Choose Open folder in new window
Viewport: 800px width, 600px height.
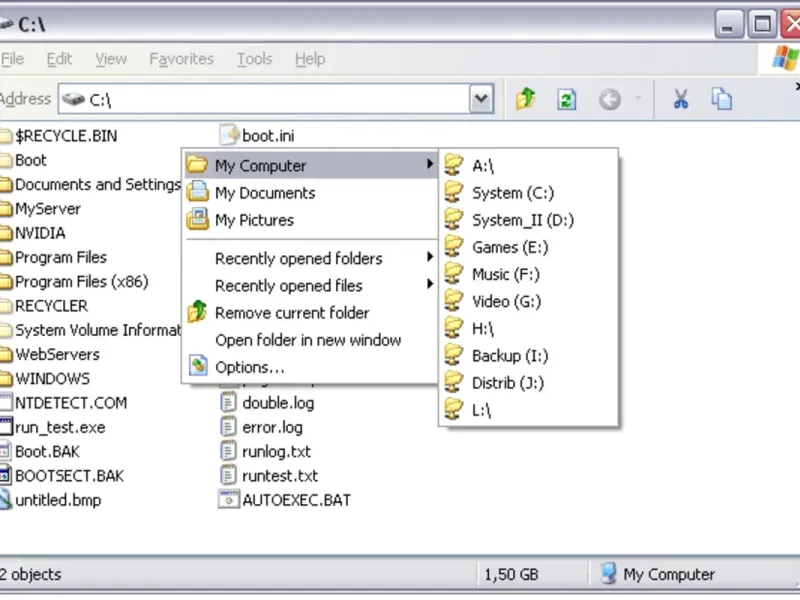(310, 340)
